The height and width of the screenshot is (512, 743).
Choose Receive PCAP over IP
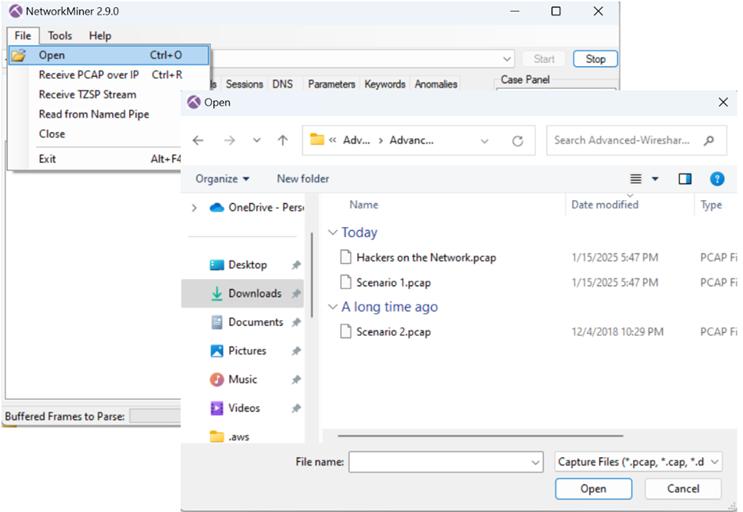[109, 75]
